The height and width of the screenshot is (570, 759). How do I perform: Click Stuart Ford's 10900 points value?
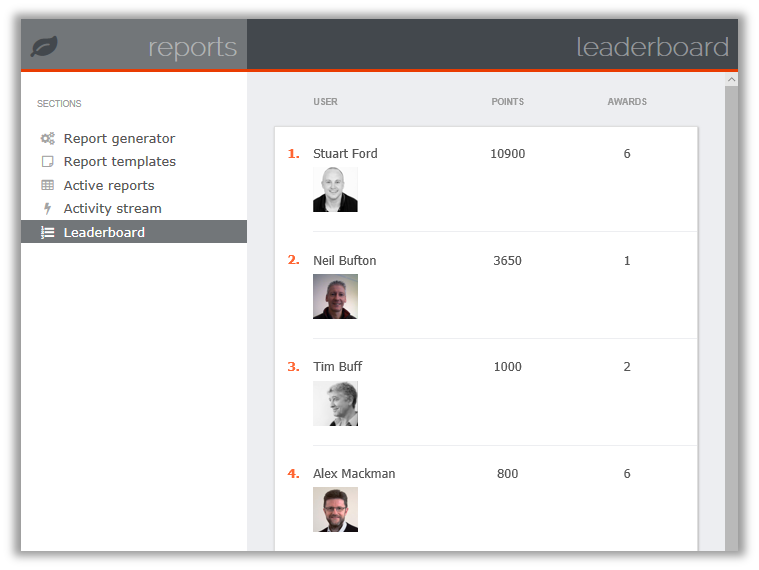point(507,153)
